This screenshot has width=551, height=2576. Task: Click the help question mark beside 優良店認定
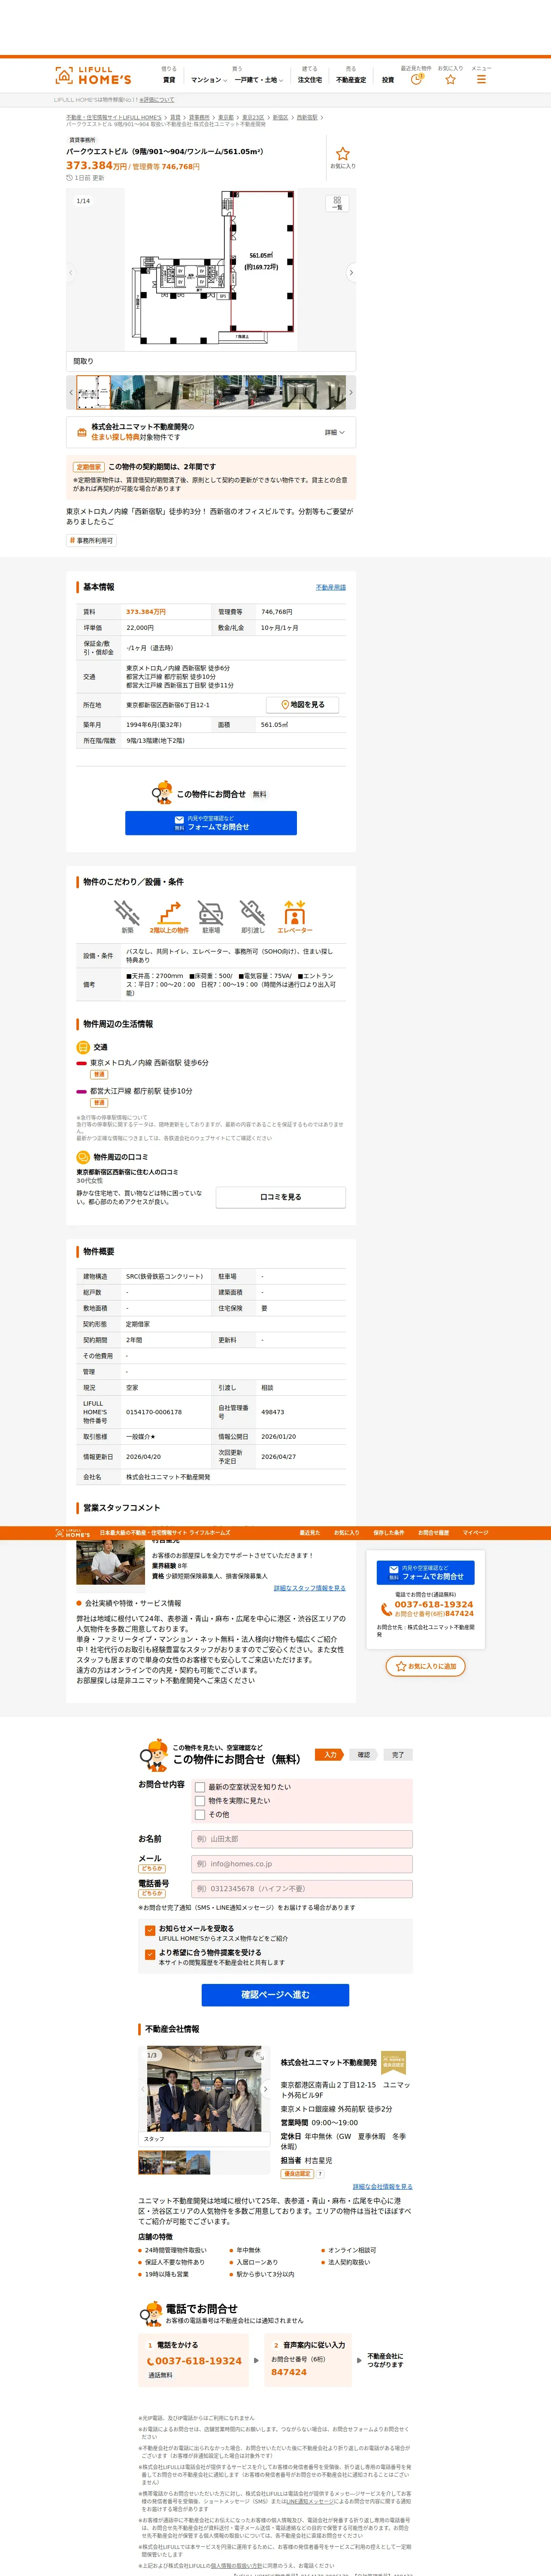click(320, 2174)
